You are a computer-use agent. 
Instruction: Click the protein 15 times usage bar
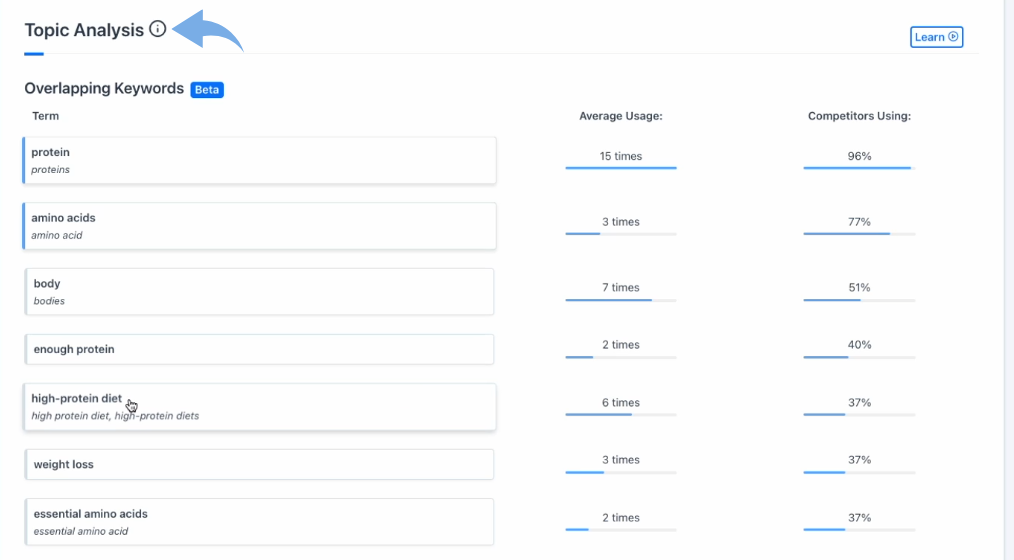click(620, 167)
